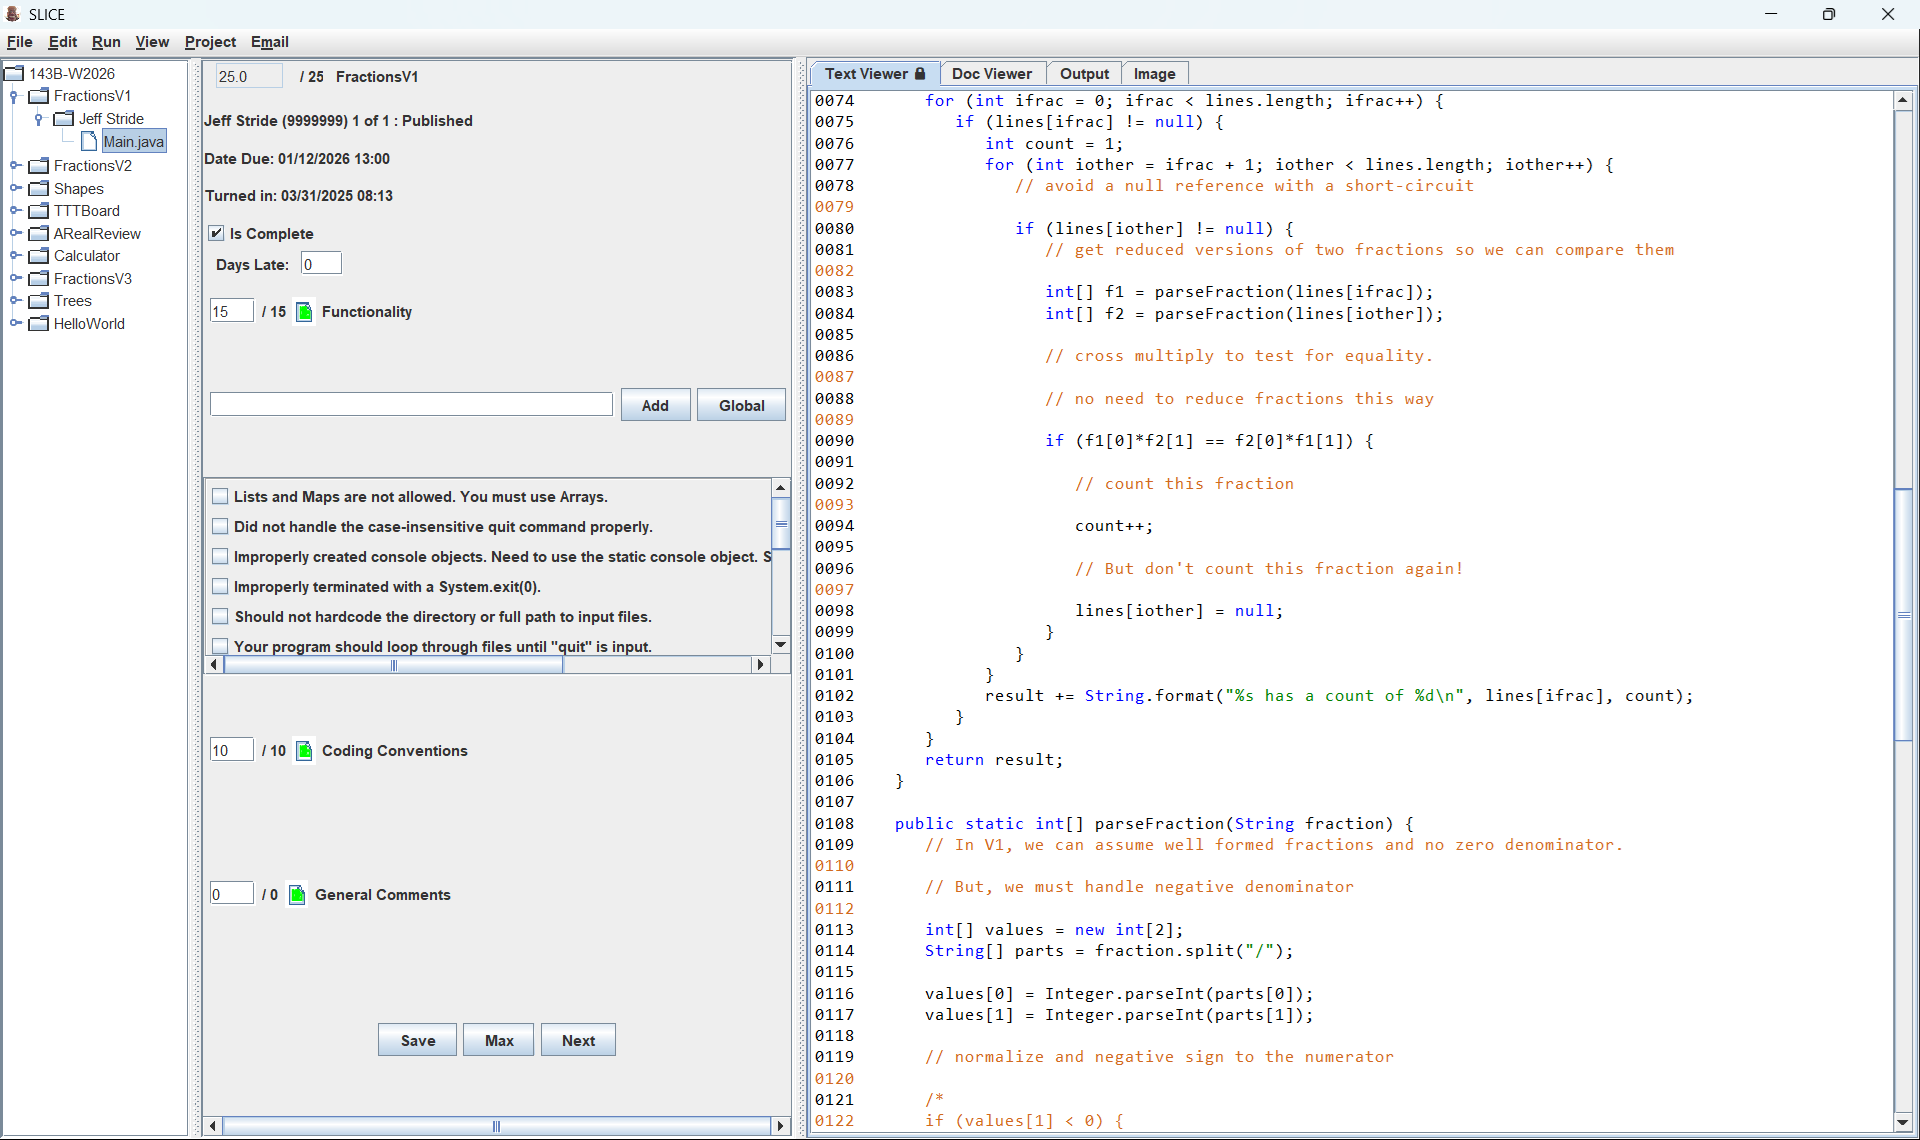Expand the Trees tree node
Screen dimensions: 1920x1140
[15, 301]
